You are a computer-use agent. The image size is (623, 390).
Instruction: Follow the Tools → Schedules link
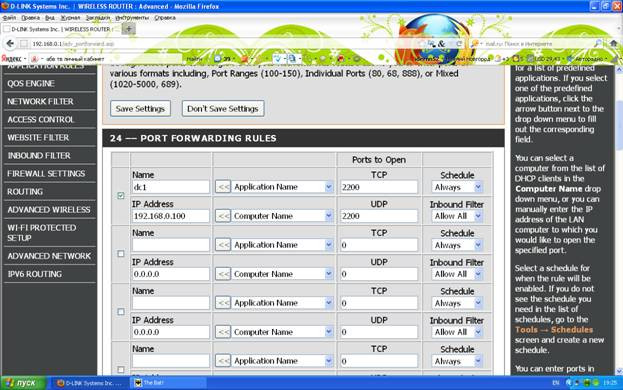[554, 330]
